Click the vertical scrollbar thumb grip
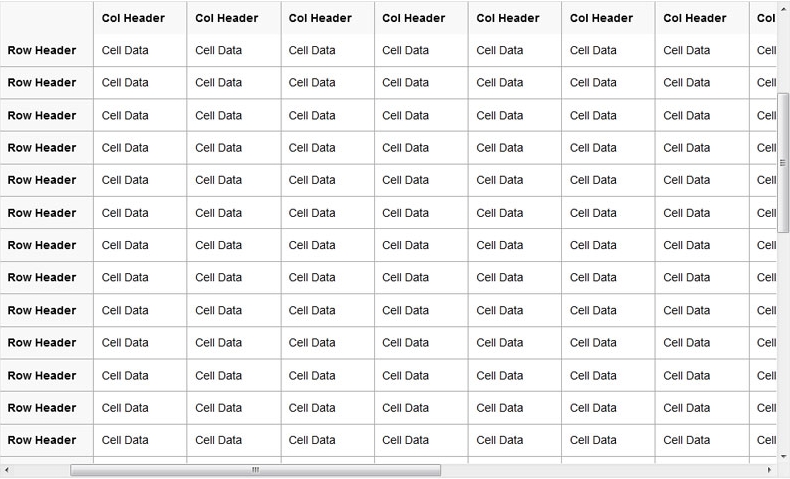 click(783, 163)
